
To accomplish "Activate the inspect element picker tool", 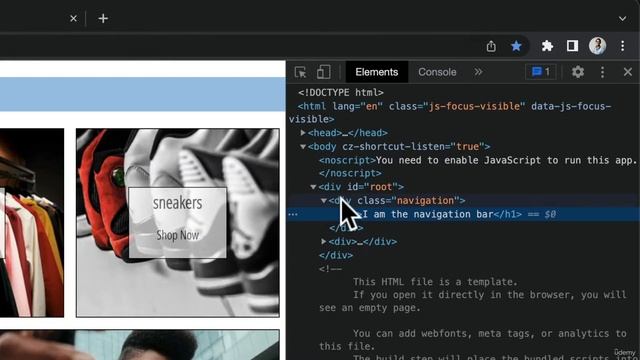I will point(300,72).
